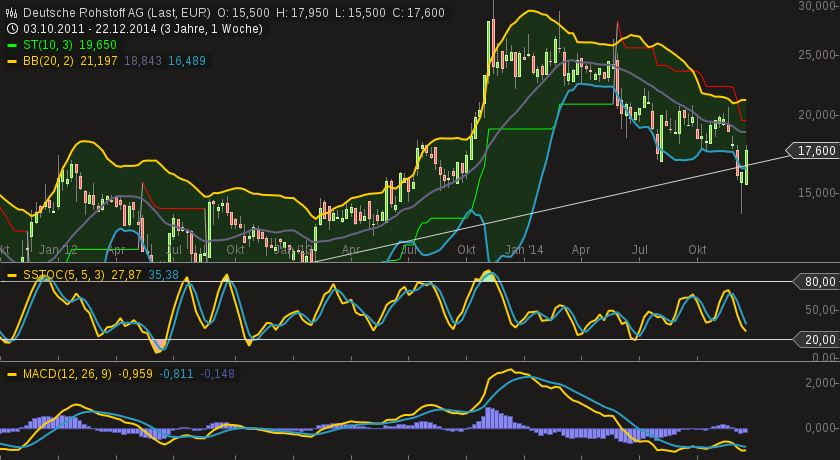Click the 30,000 price axis label

click(x=816, y=6)
